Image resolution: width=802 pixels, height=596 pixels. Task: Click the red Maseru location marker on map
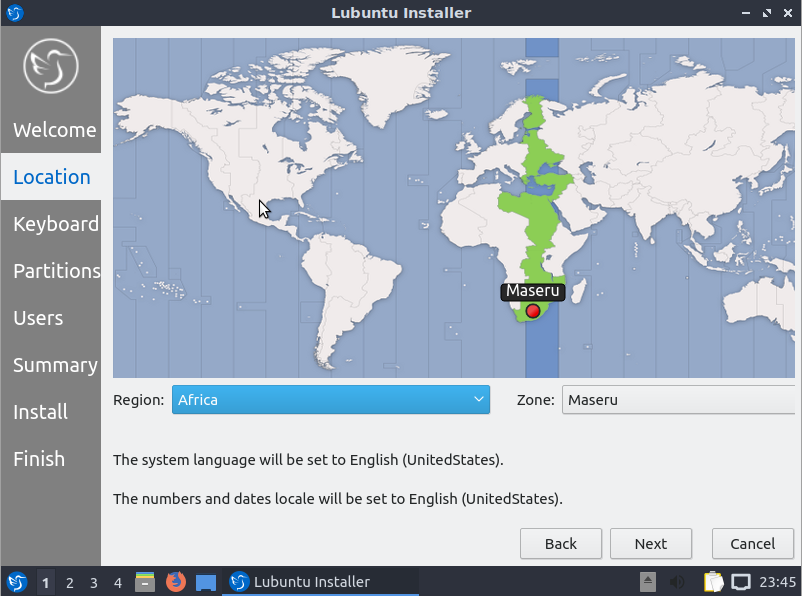(533, 311)
